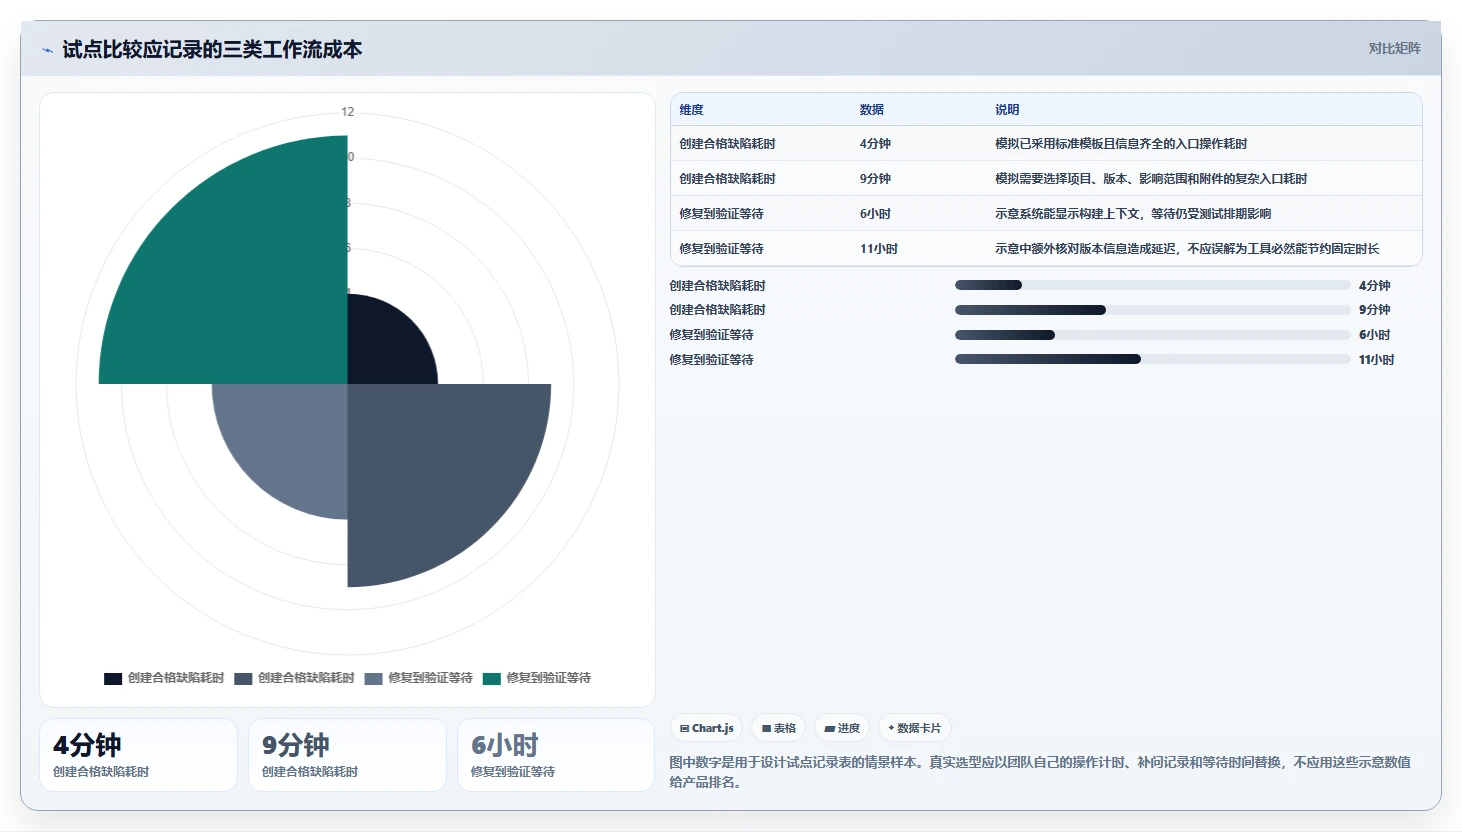Click the 12 axis label on chart
Viewport: 1462px width, 832px height.
click(x=347, y=112)
